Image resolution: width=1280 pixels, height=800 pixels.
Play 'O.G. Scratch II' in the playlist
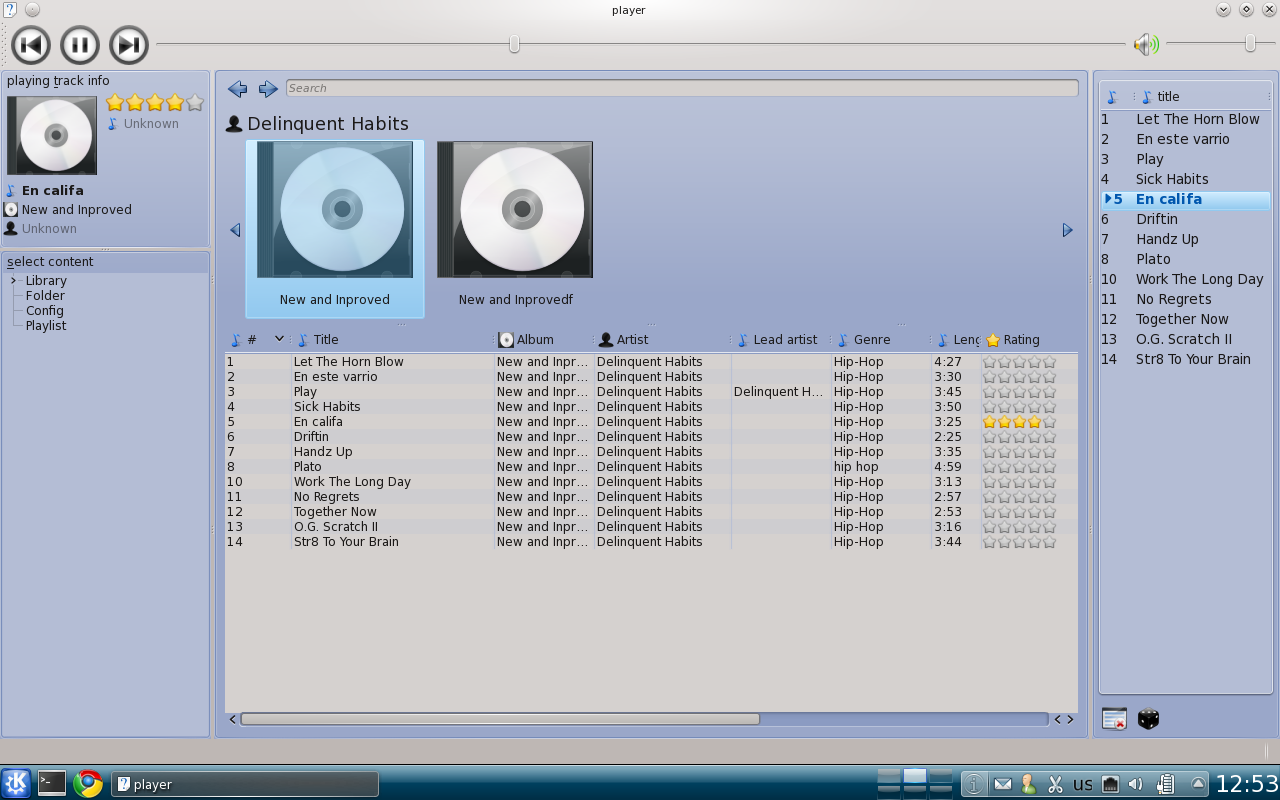1185,339
